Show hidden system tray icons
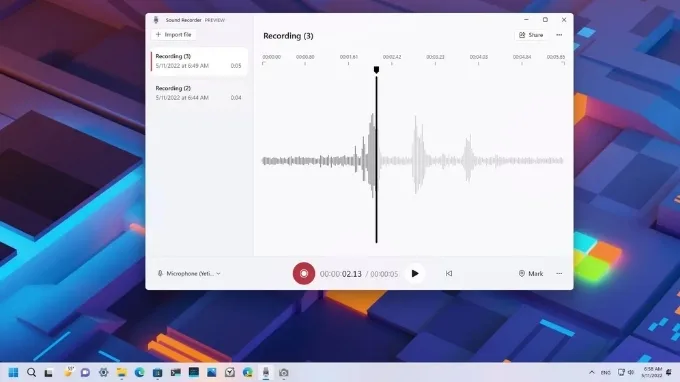 click(x=592, y=372)
